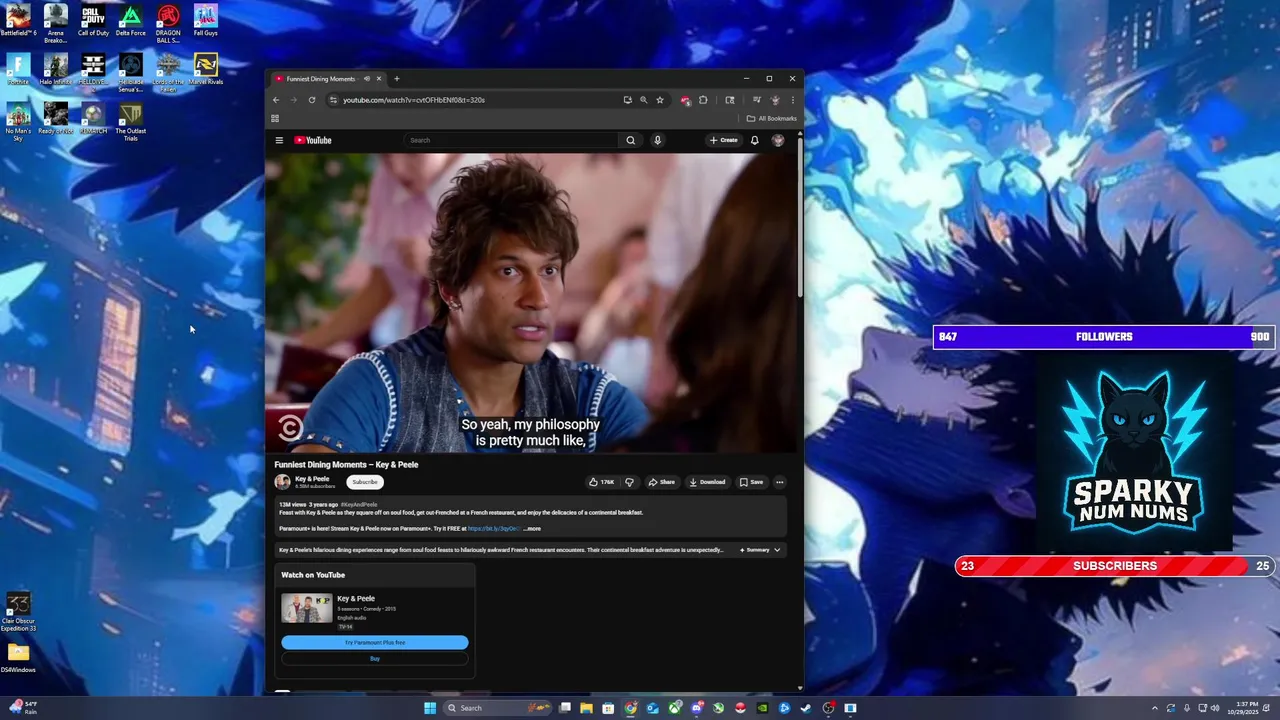Viewport: 1280px width, 720px height.
Task: View site information in address bar
Action: (333, 100)
